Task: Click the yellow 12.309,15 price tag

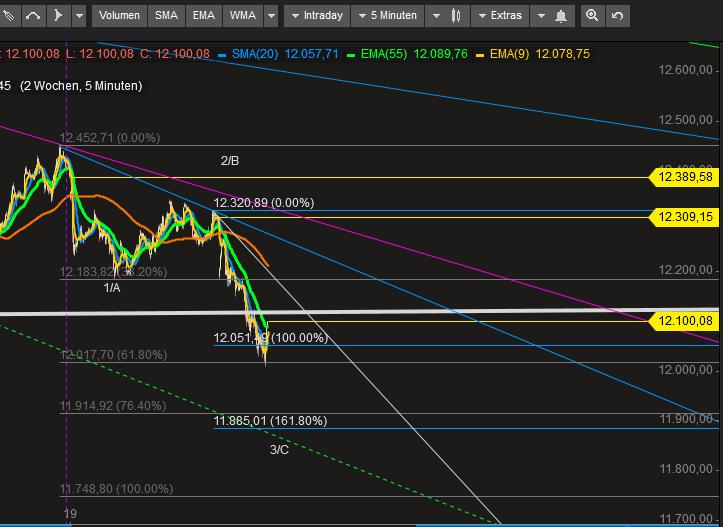Action: point(684,217)
